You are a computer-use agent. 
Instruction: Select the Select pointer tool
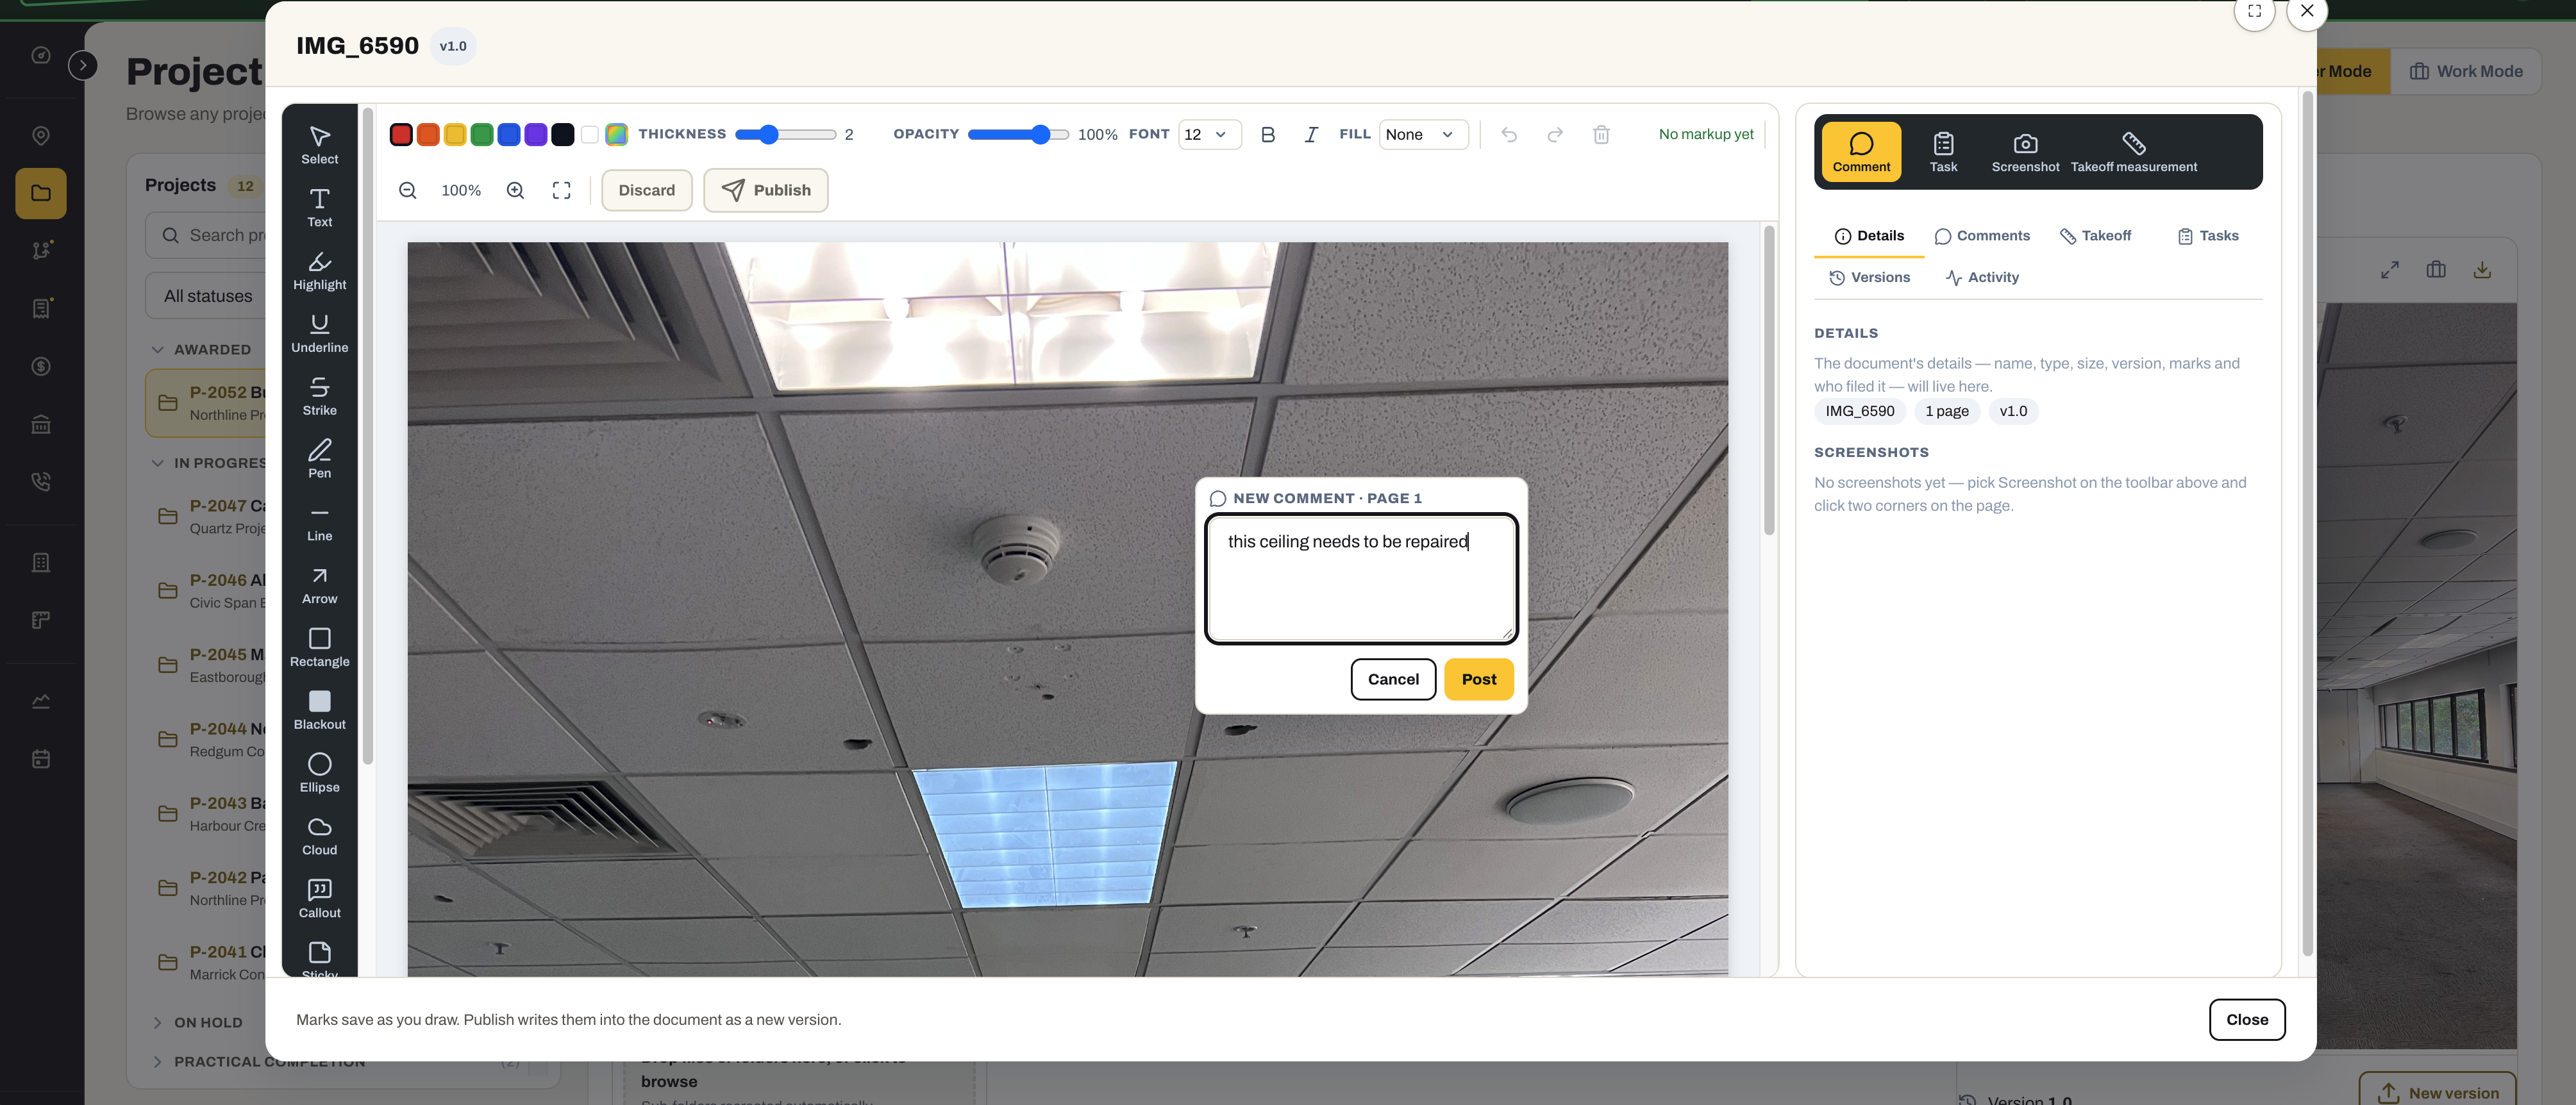pyautogui.click(x=319, y=145)
